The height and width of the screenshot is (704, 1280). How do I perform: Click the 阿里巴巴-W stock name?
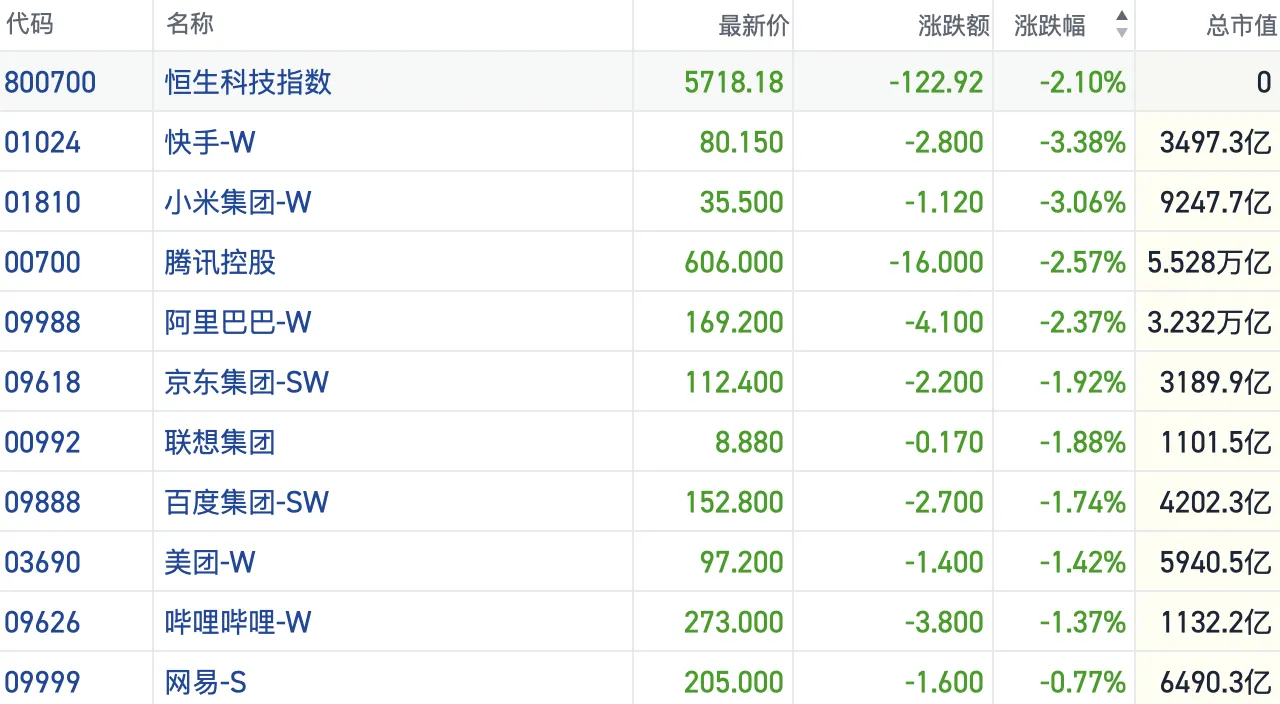point(238,322)
